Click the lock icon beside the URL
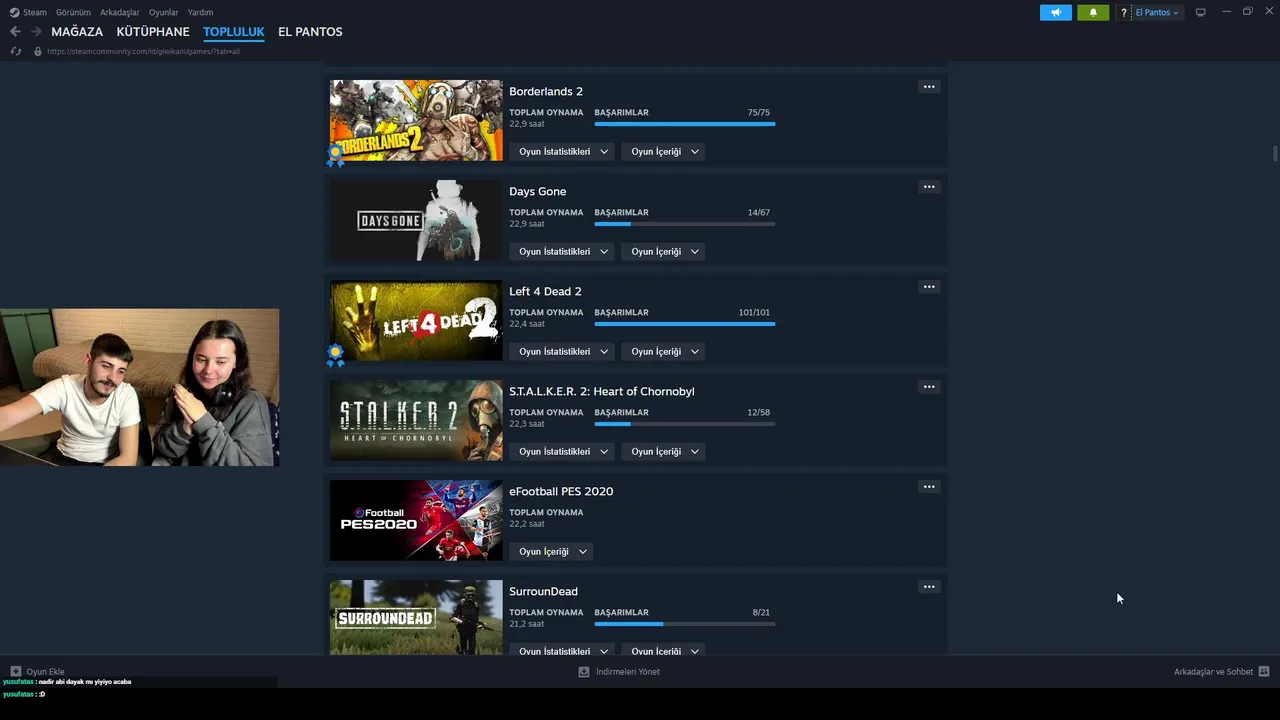1280x720 pixels. (x=38, y=51)
